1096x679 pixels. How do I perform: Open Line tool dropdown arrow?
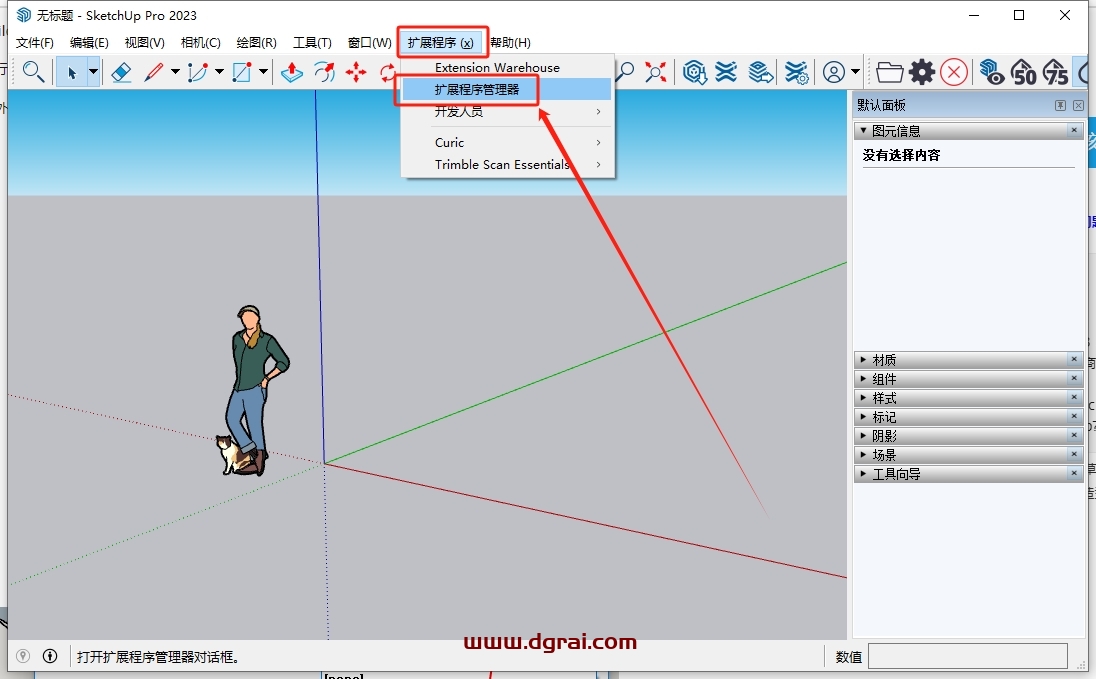click(175, 72)
